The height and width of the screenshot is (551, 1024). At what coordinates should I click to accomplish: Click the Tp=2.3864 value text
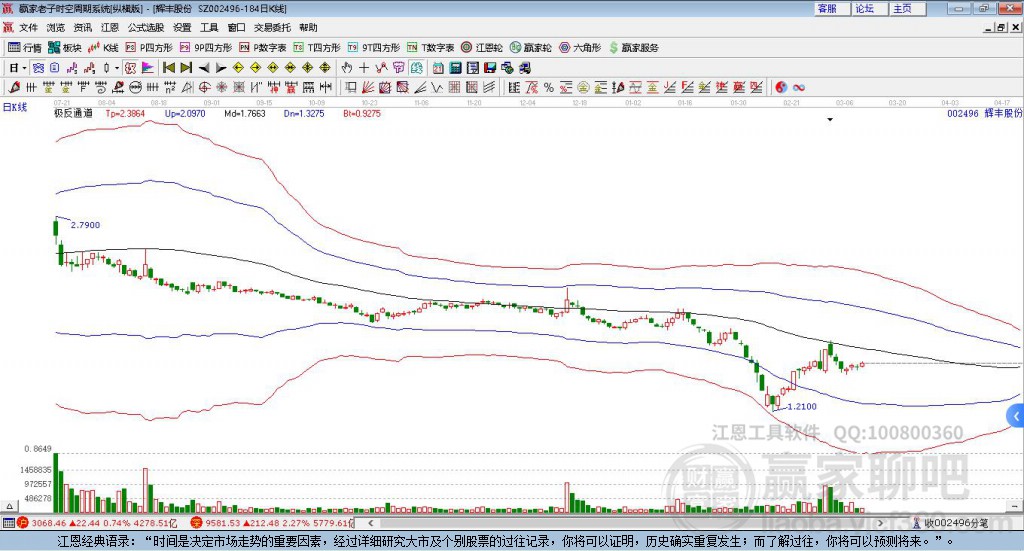[125, 114]
